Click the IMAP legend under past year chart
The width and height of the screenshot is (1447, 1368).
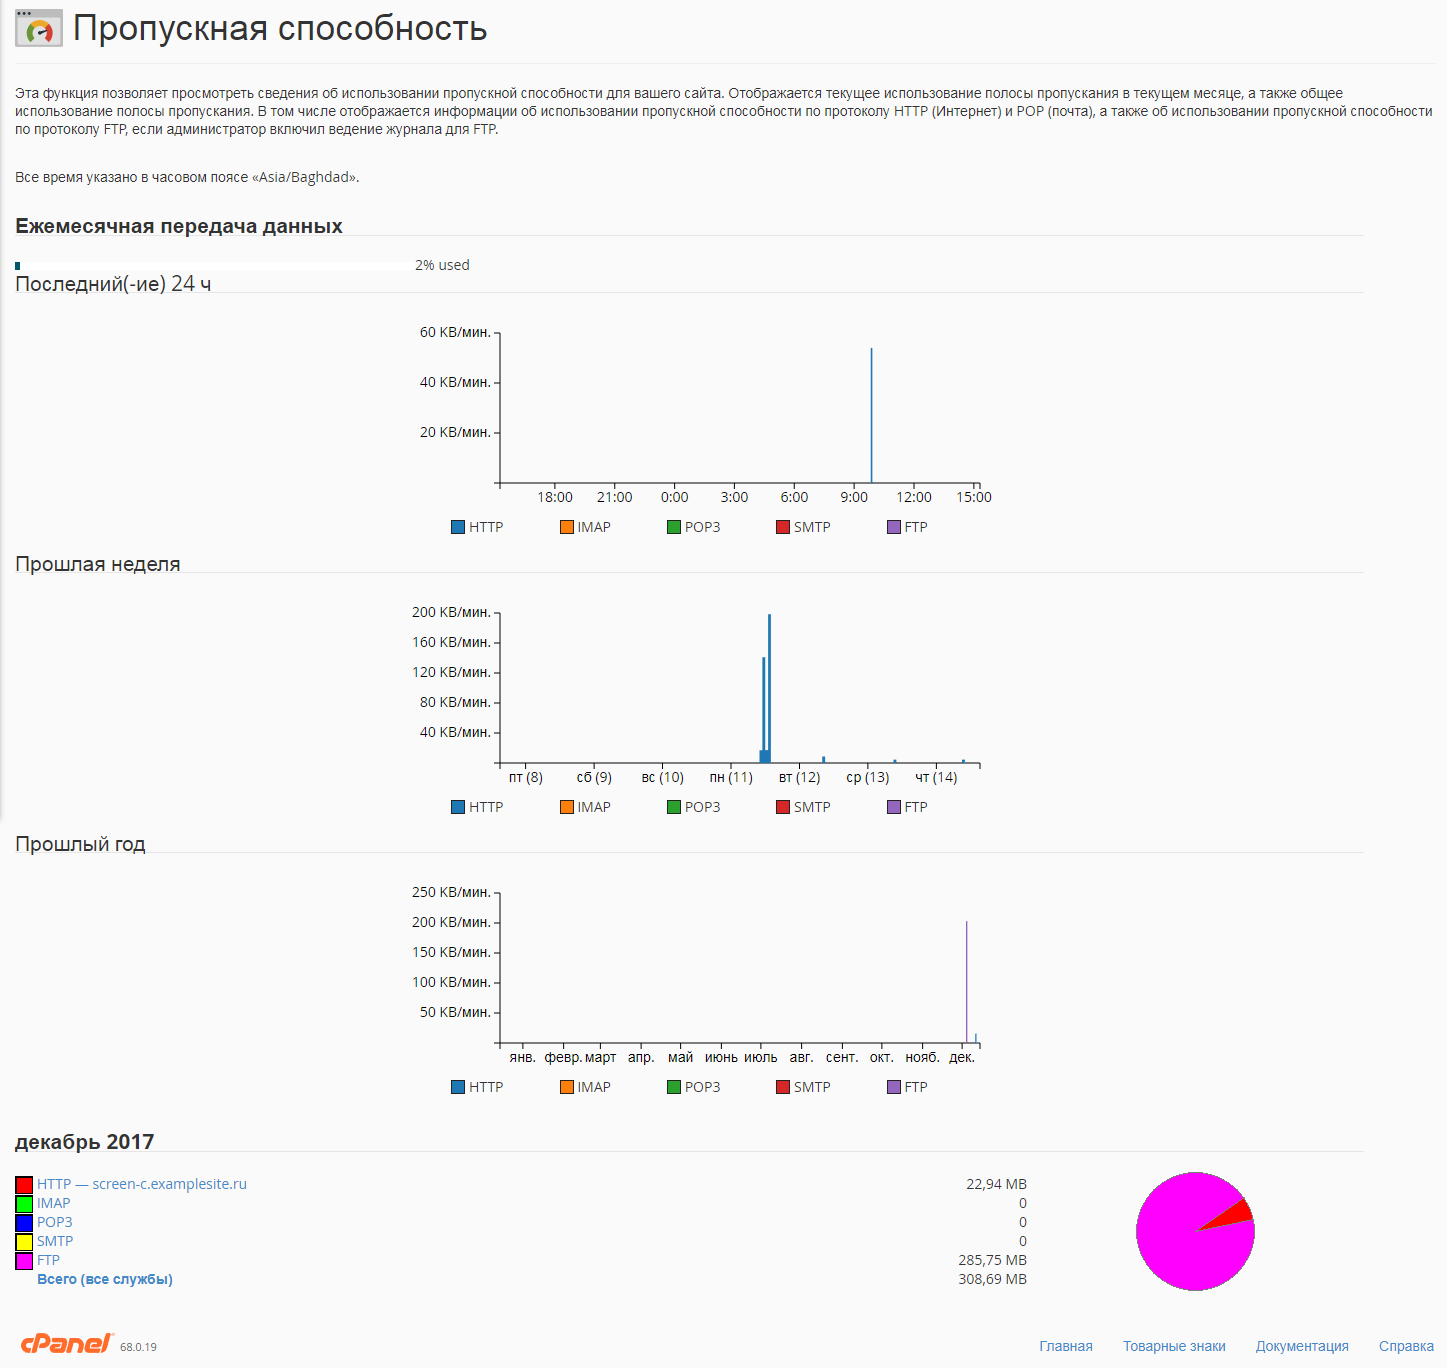(585, 1087)
